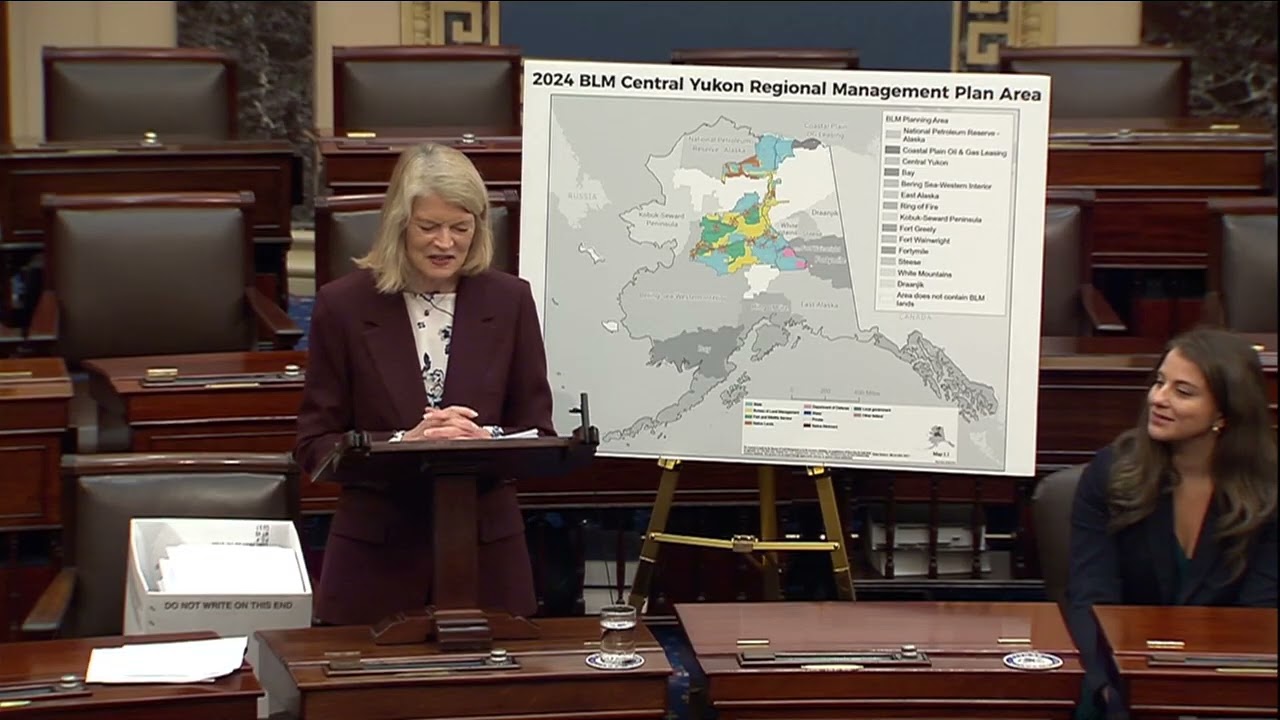Viewport: 1280px width, 720px height.
Task: Click the 'Bering Sea-Western Interior' legend entry
Action: [937, 185]
